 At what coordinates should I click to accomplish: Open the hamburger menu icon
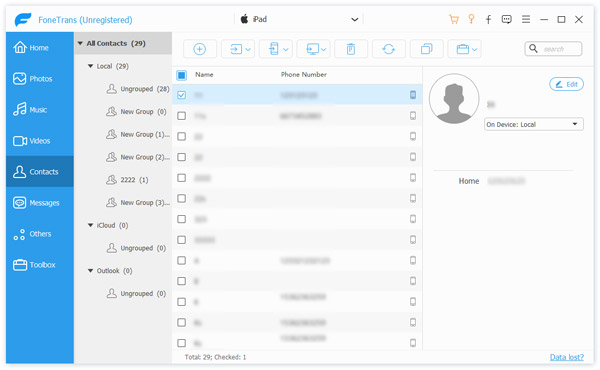pos(526,19)
